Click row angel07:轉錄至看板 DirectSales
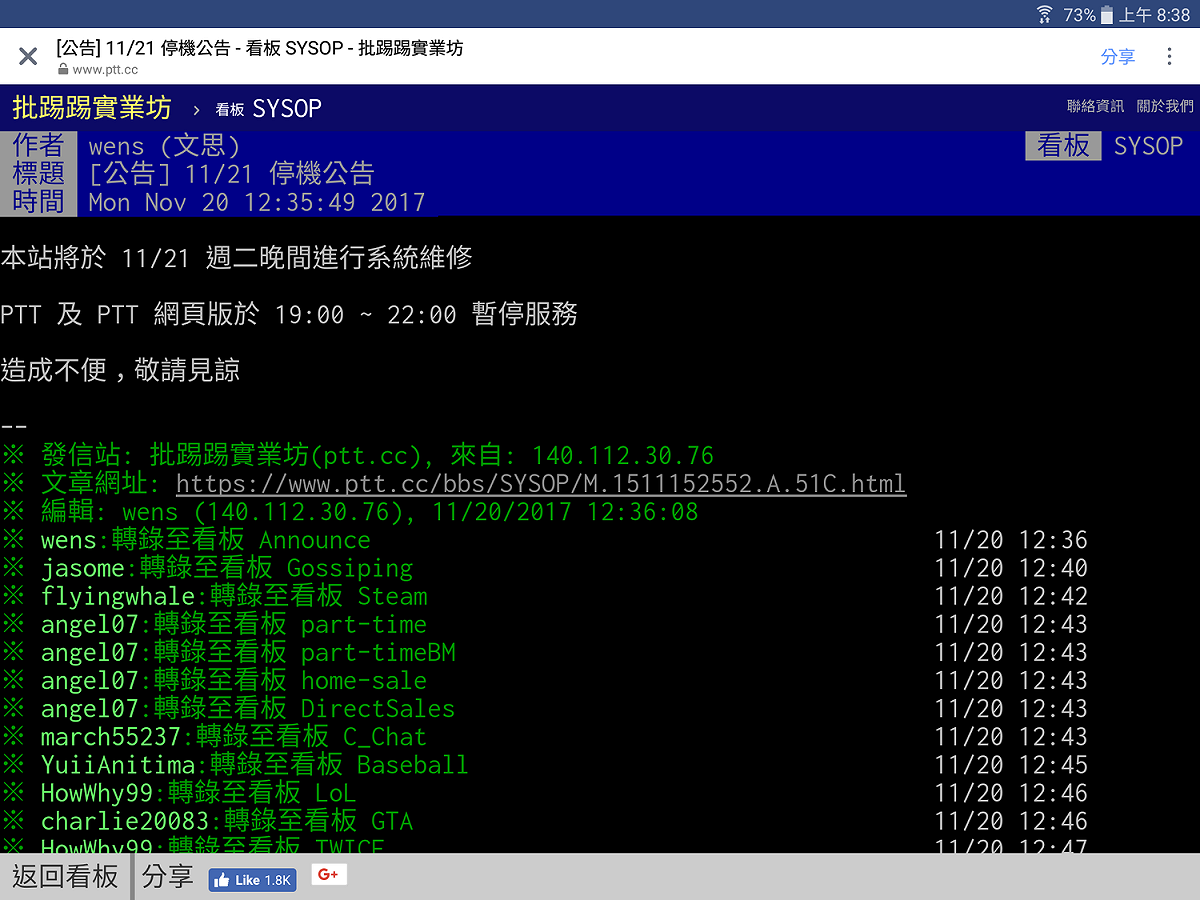The height and width of the screenshot is (900, 1200). point(544,708)
